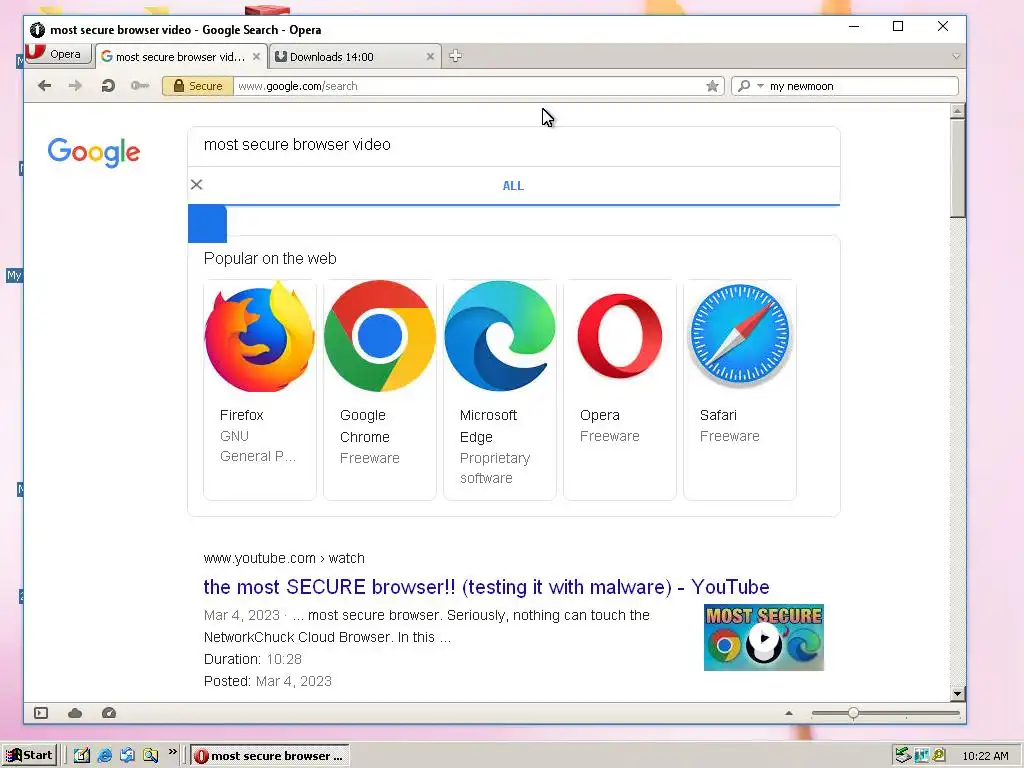Image resolution: width=1024 pixels, height=768 pixels.
Task: Click the first Quick Launch notepad icon
Action: click(x=82, y=756)
